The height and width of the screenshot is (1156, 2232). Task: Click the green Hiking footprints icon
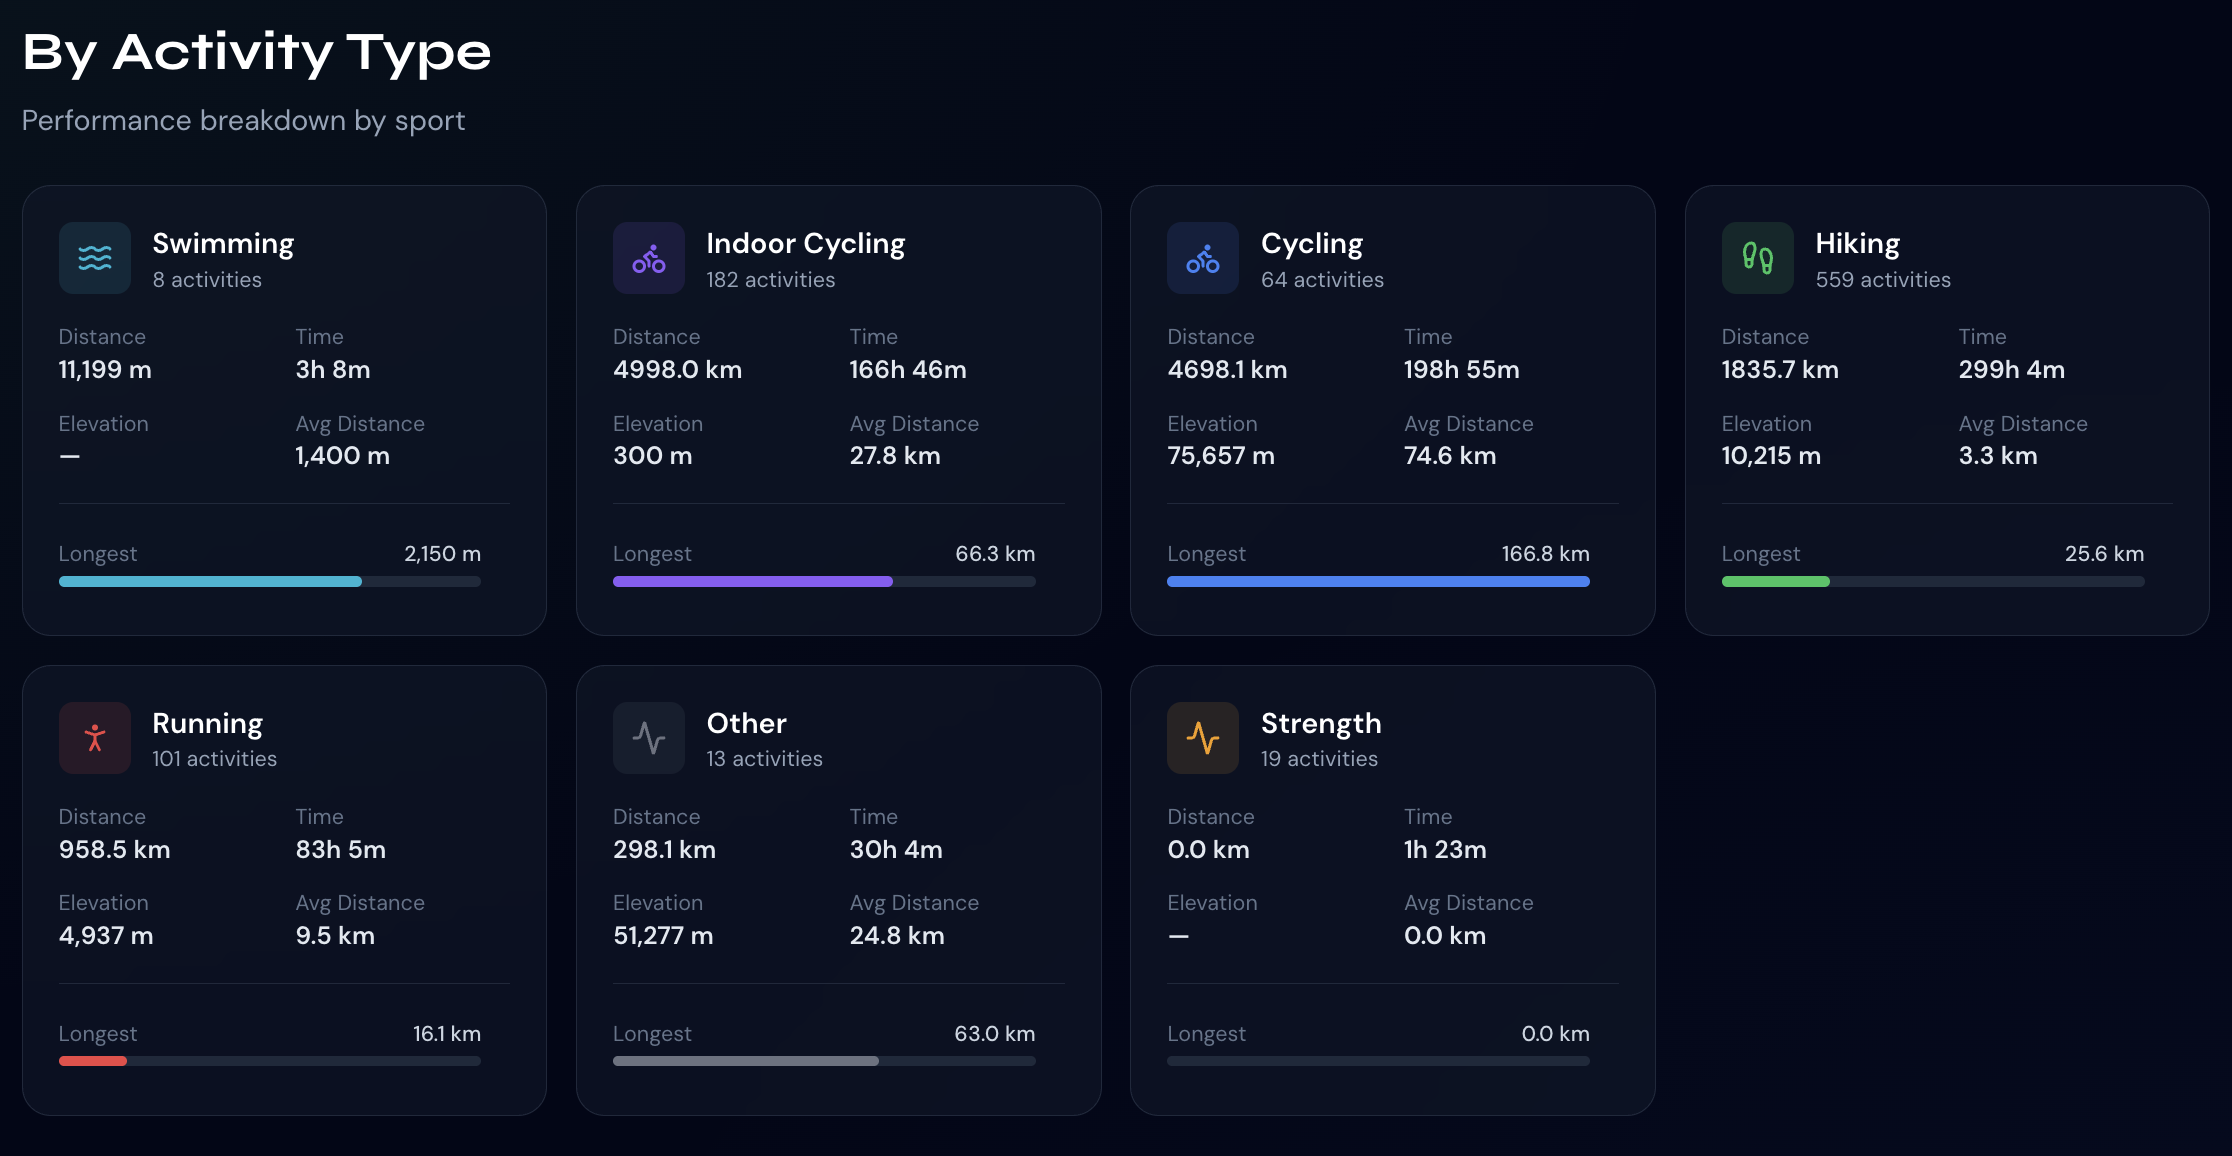point(1757,258)
